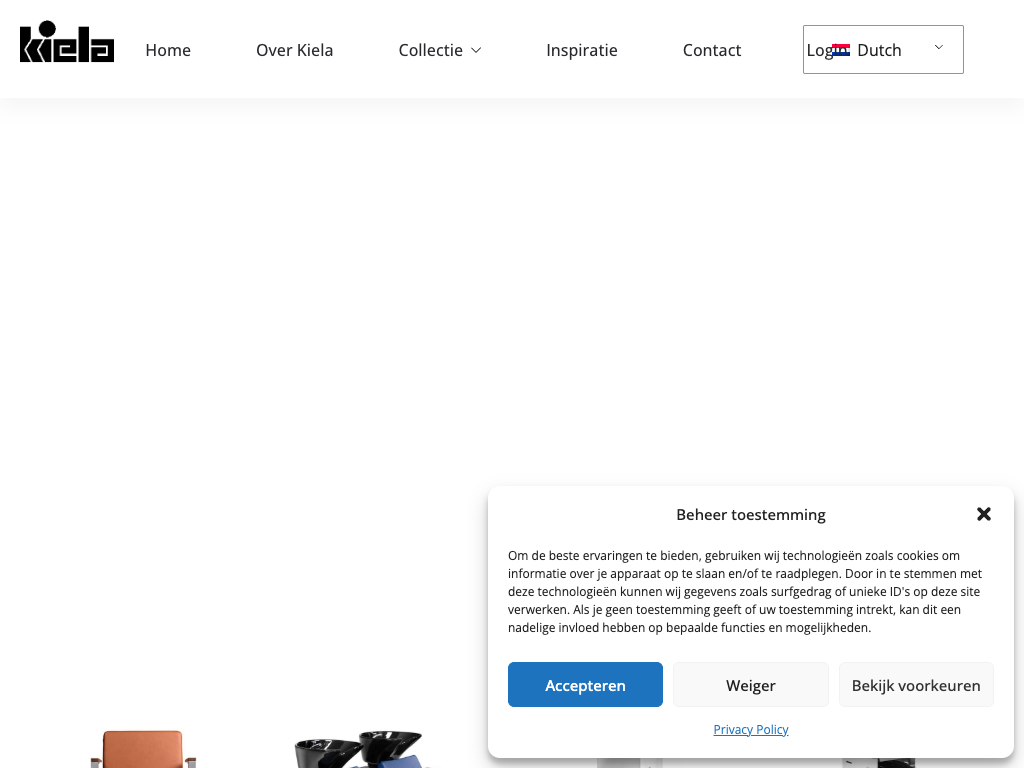1024x768 pixels.
Task: Select the black wash basin image
Action: 359,750
